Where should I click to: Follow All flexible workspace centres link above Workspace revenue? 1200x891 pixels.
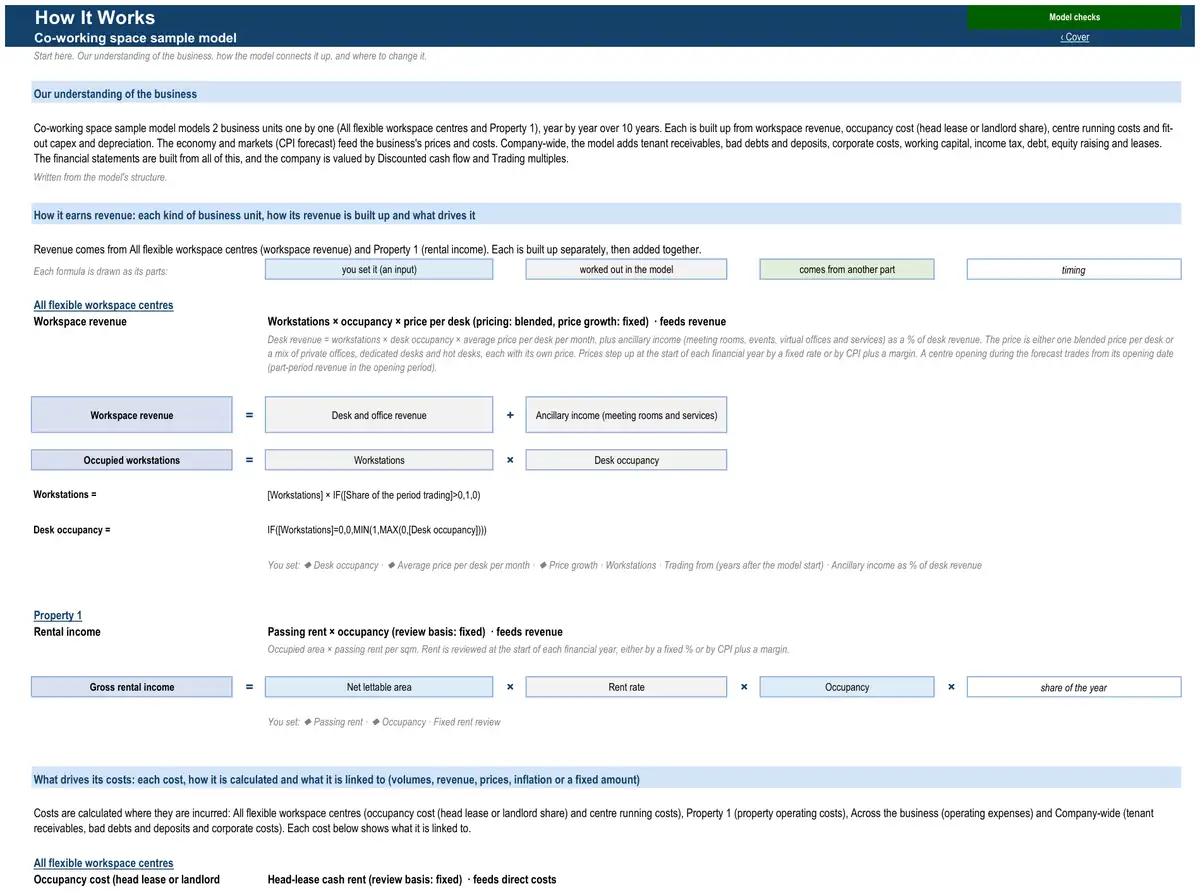tap(104, 305)
